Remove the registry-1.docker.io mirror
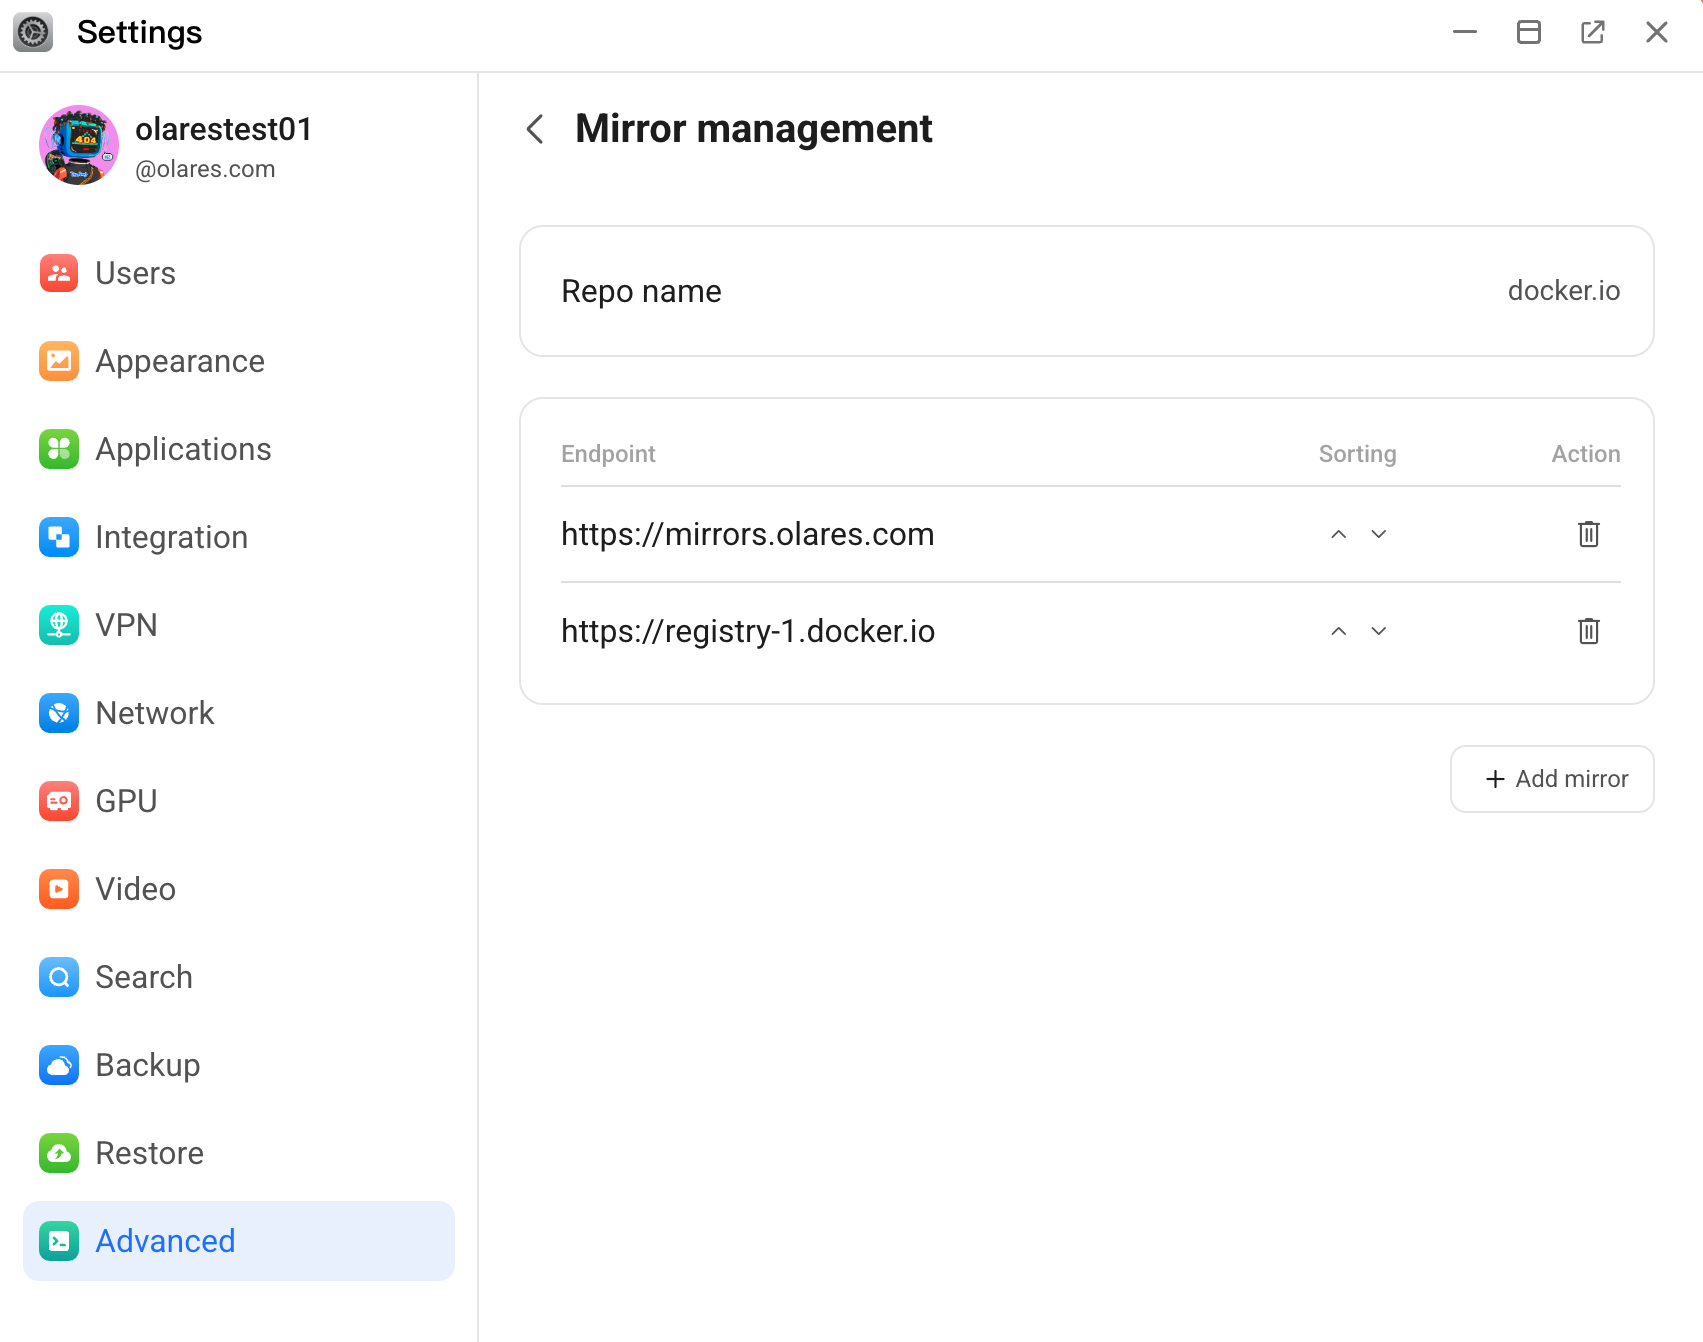Viewport: 1703px width, 1342px height. click(1589, 631)
